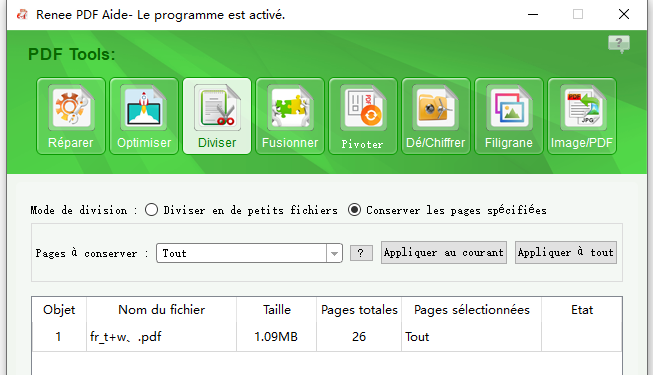Click the Nom du fichier column header
The image size is (653, 375).
pyautogui.click(x=162, y=310)
